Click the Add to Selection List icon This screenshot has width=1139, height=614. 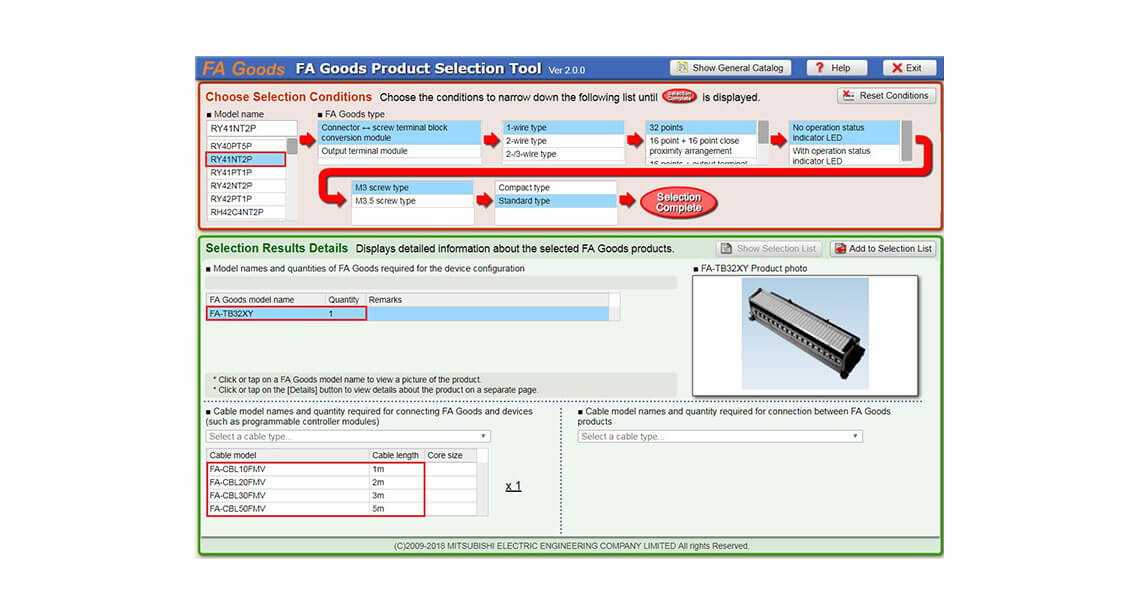(882, 248)
